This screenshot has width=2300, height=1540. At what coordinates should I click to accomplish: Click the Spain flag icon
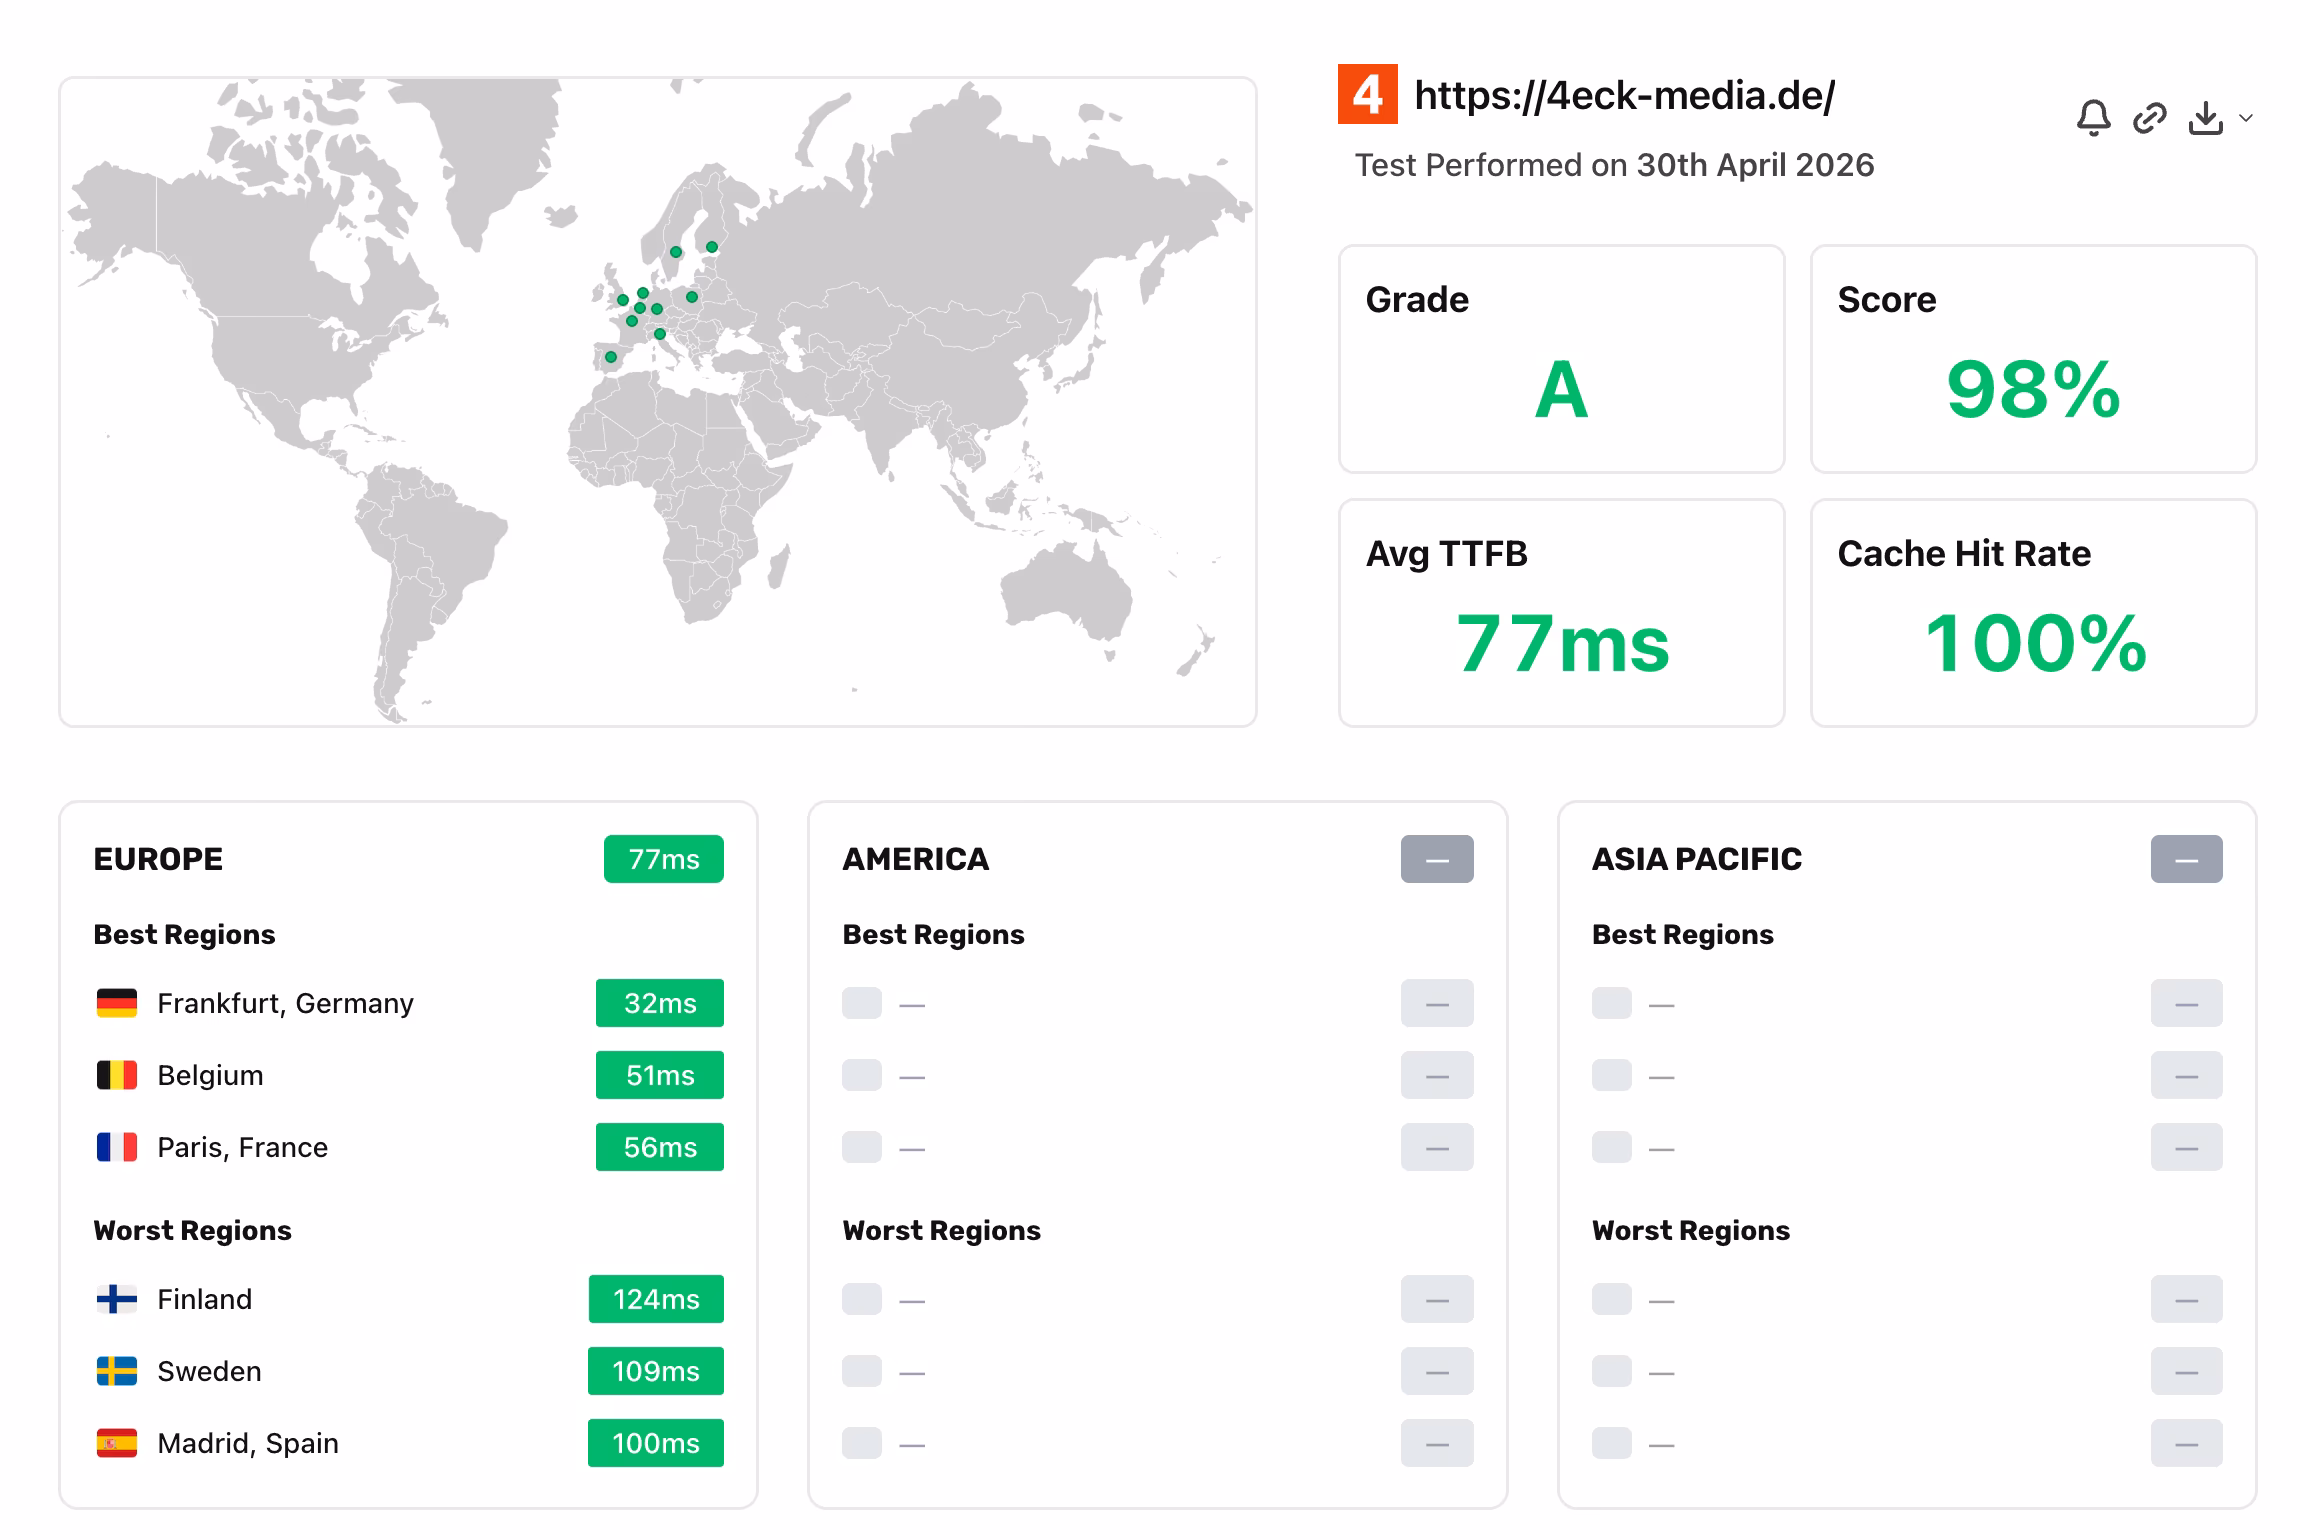117,1443
